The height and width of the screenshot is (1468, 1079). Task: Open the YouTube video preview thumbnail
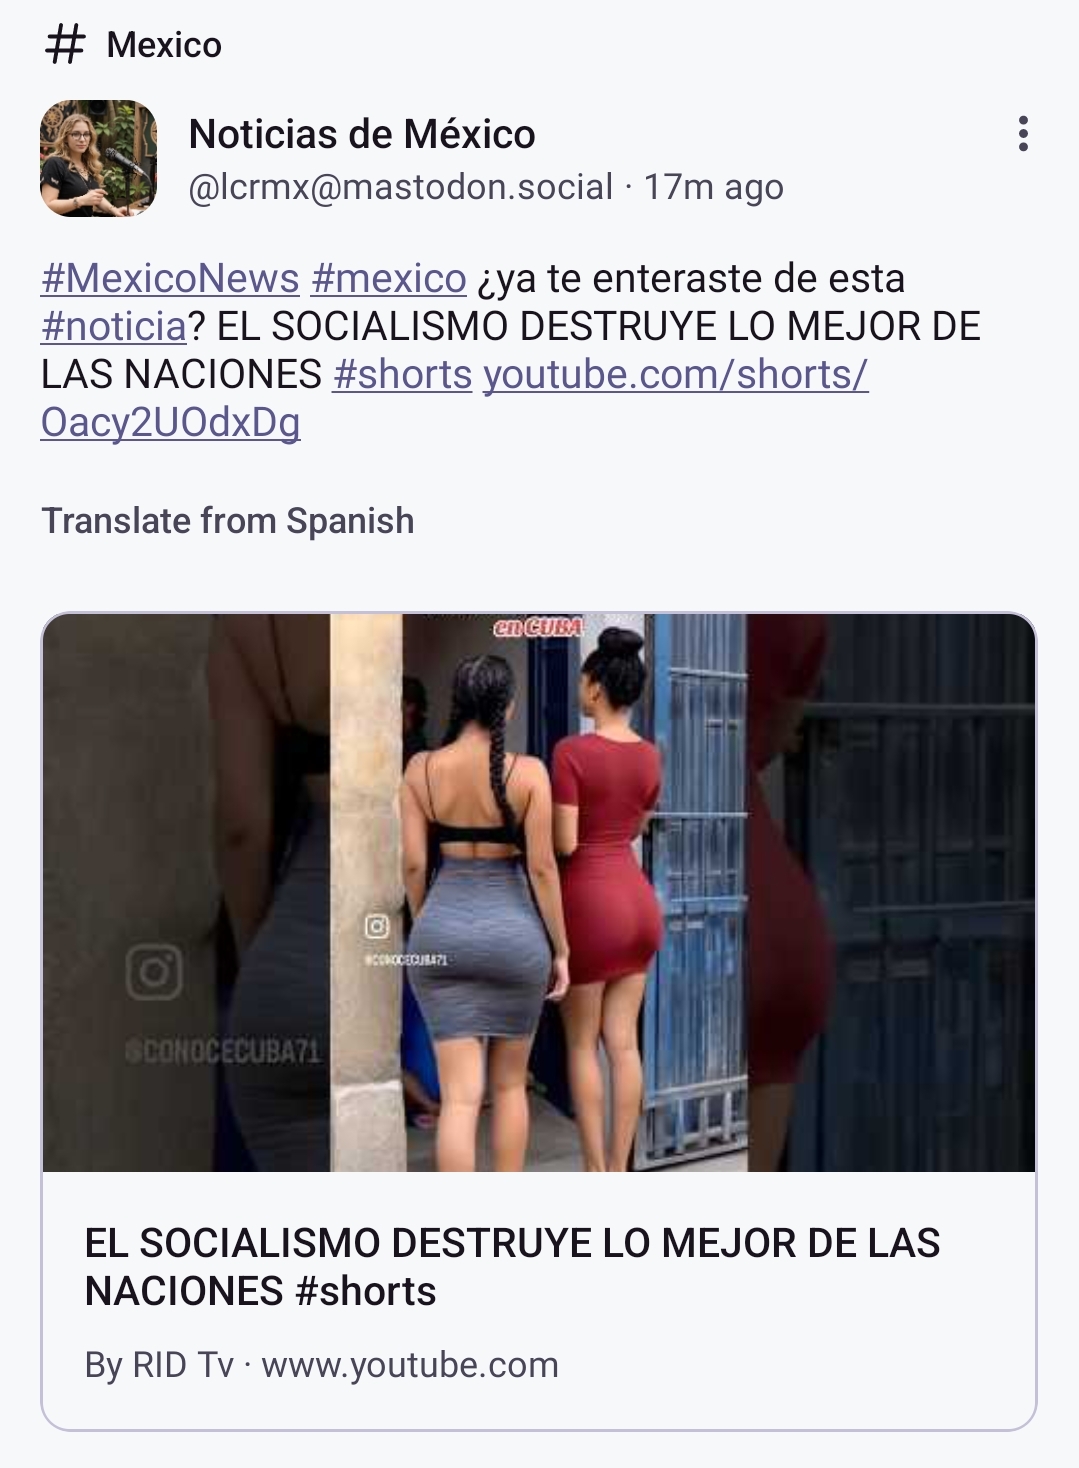coord(539,892)
